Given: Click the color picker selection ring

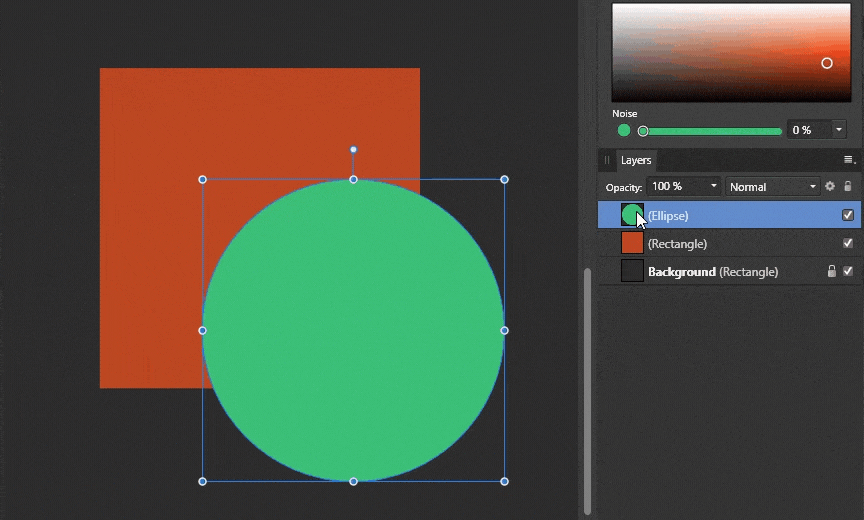Looking at the screenshot, I should pyautogui.click(x=827, y=63).
